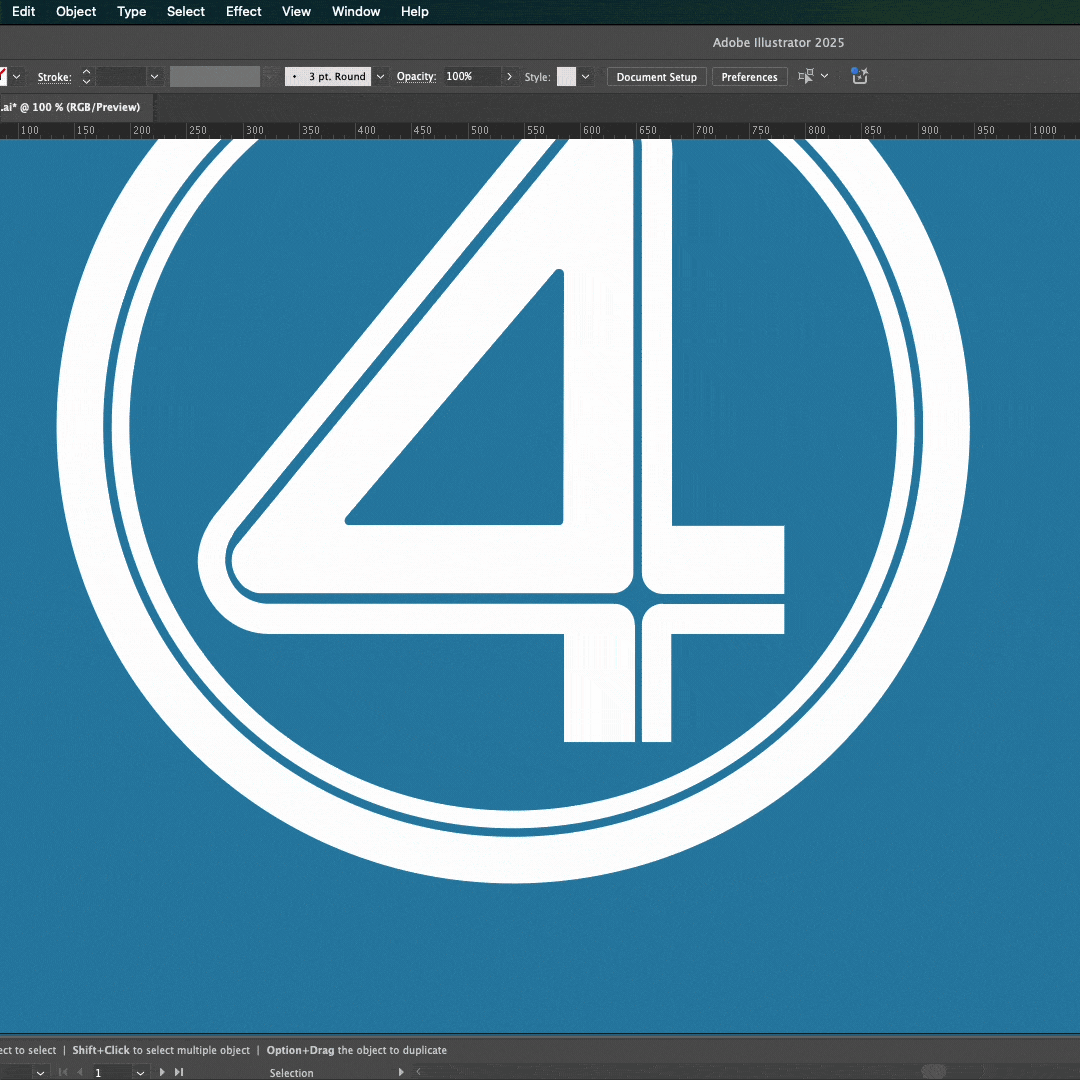
Task: Click the 500 mark on the ruler
Action: tap(479, 130)
